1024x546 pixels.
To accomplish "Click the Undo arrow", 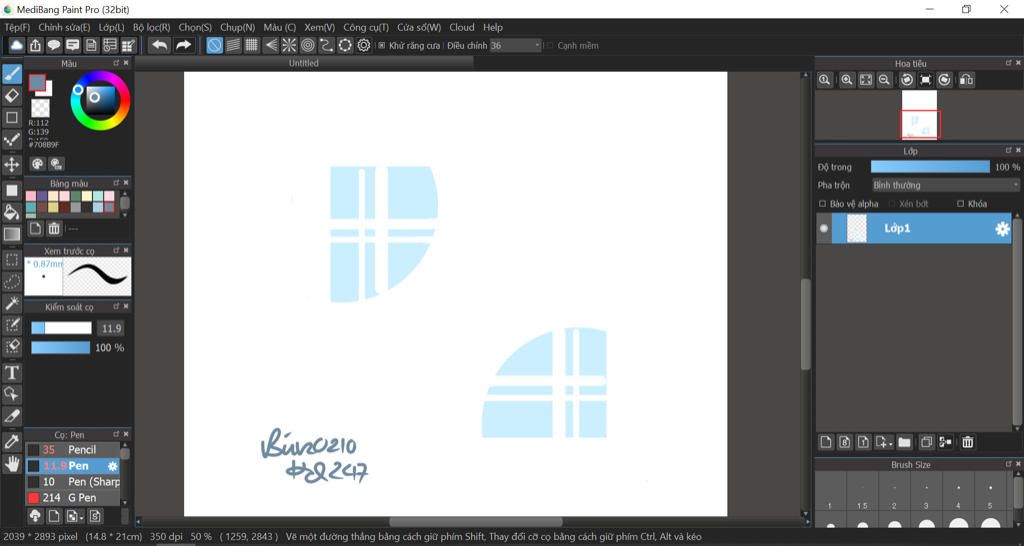I will click(x=159, y=45).
